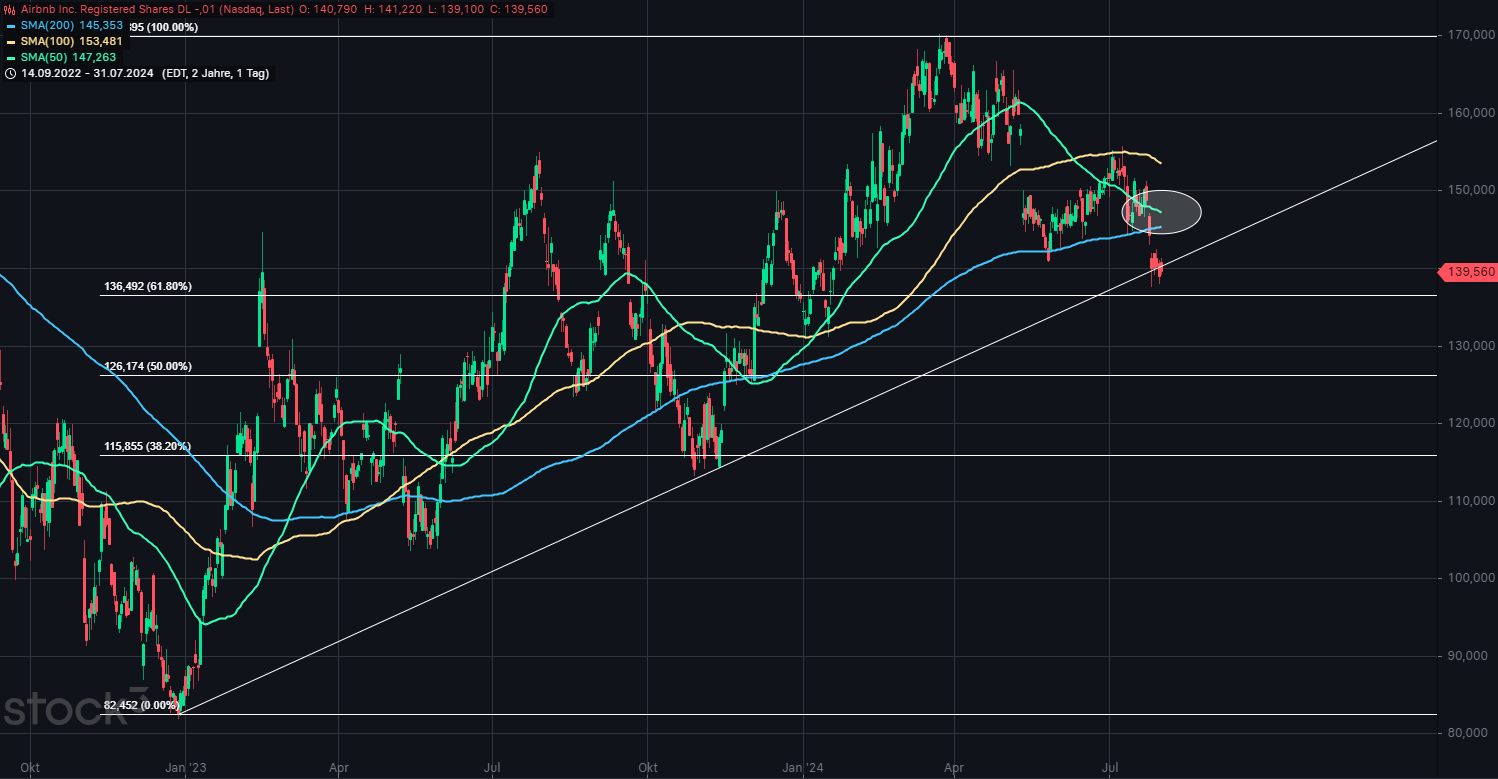Screen dimensions: 1498x779
Task: Click the date range 14.09.2022 - 31.07.2024
Action: pos(86,73)
